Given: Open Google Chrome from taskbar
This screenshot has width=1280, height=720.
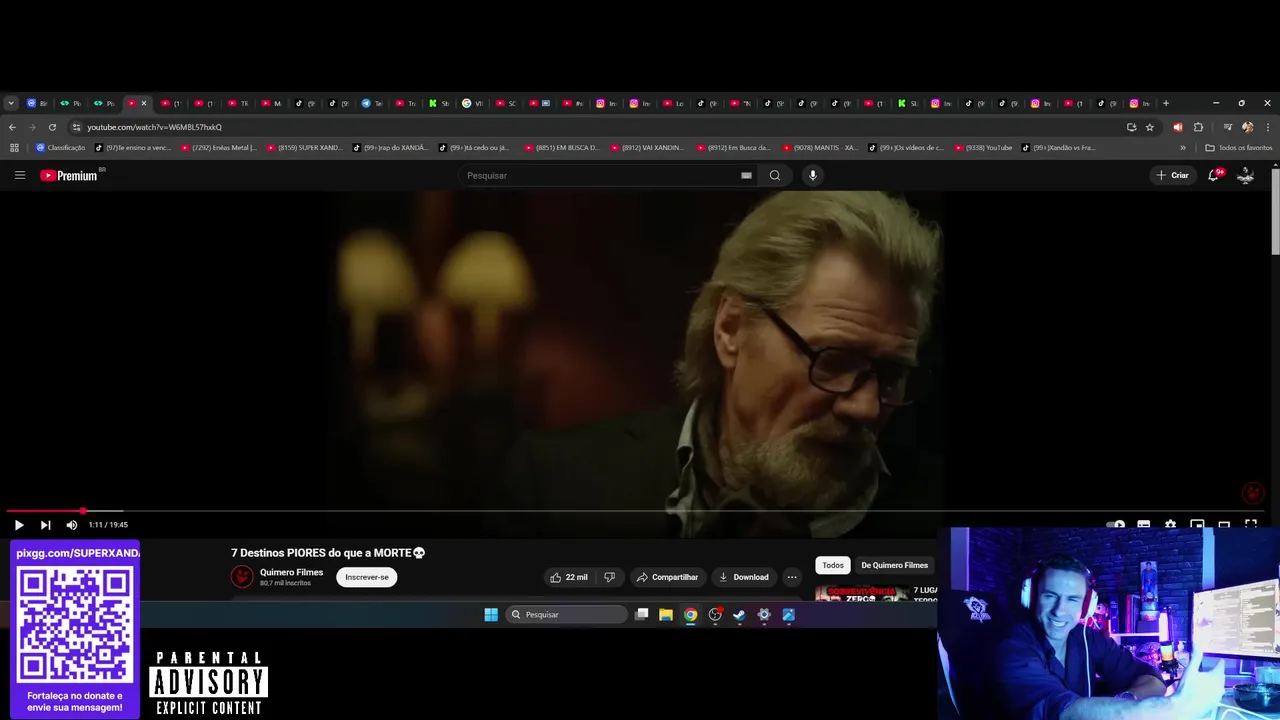Looking at the screenshot, I should pyautogui.click(x=690, y=615).
